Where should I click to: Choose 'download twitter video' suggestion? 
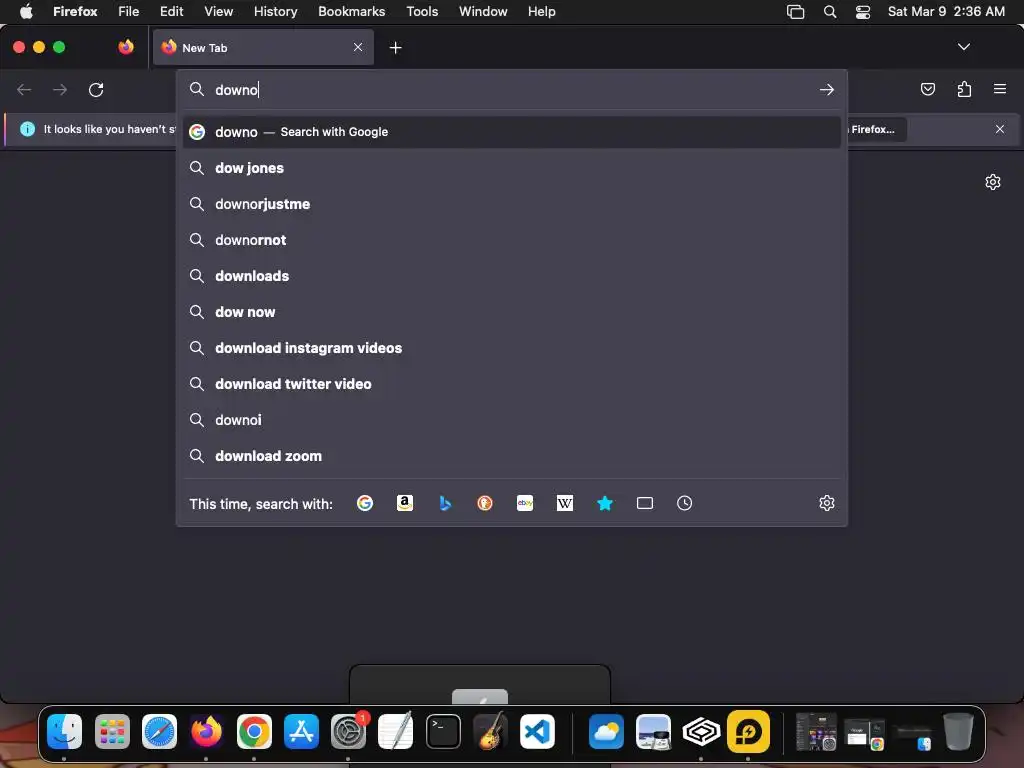coord(511,383)
